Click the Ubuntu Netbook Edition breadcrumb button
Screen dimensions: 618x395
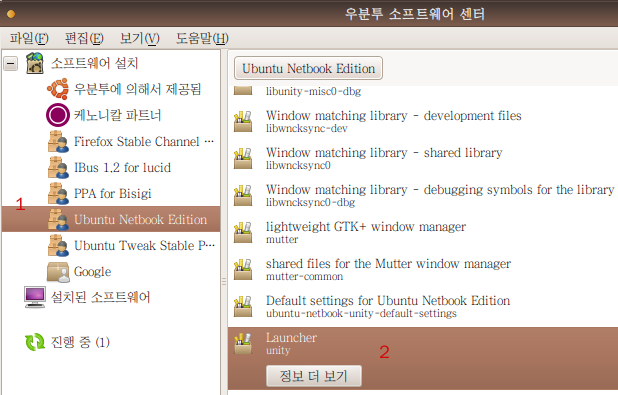click(308, 68)
